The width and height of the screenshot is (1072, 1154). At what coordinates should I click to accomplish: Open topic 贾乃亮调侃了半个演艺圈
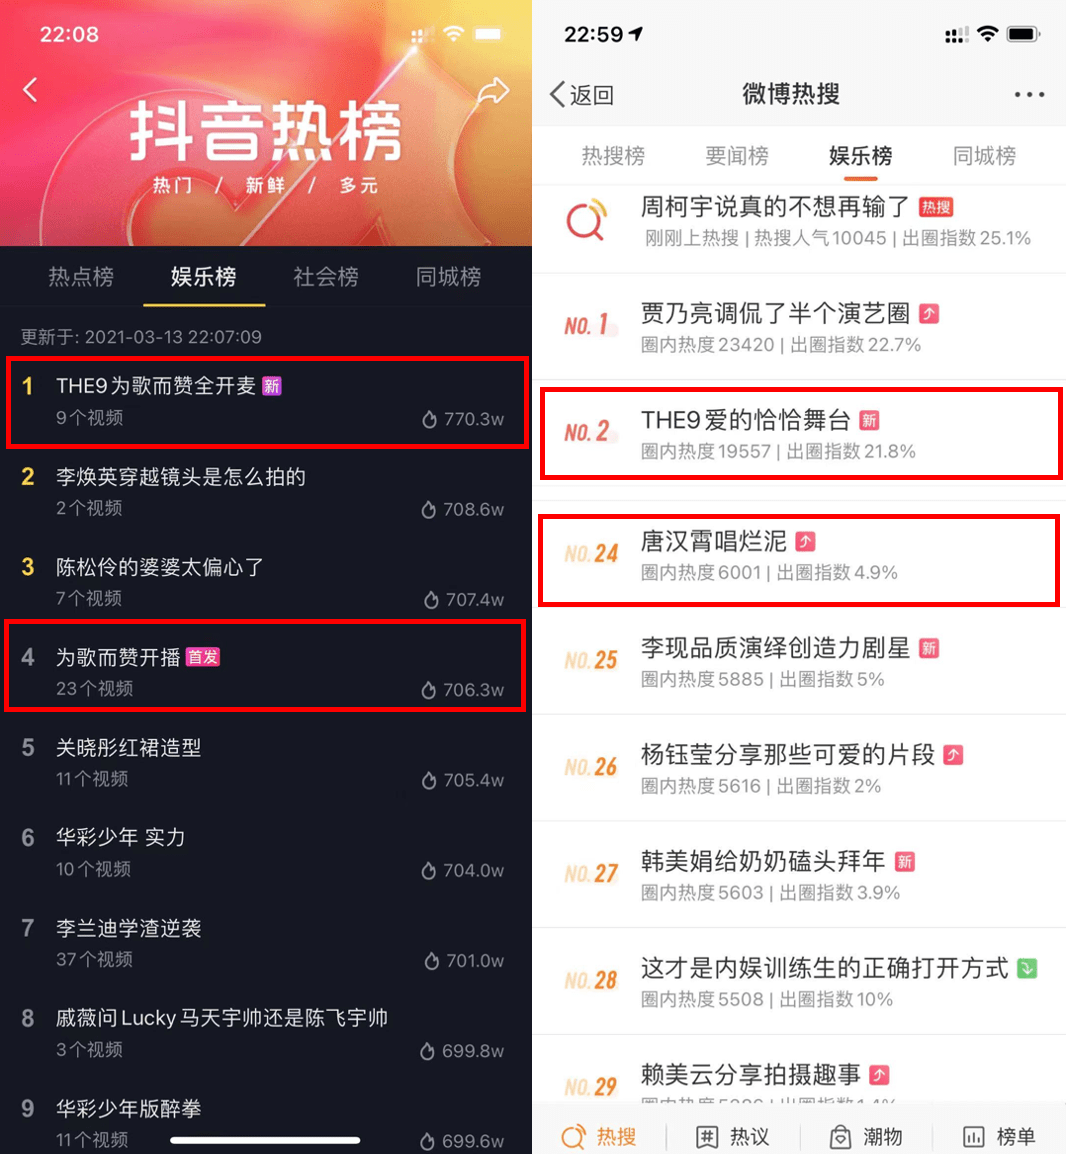[x=799, y=328]
